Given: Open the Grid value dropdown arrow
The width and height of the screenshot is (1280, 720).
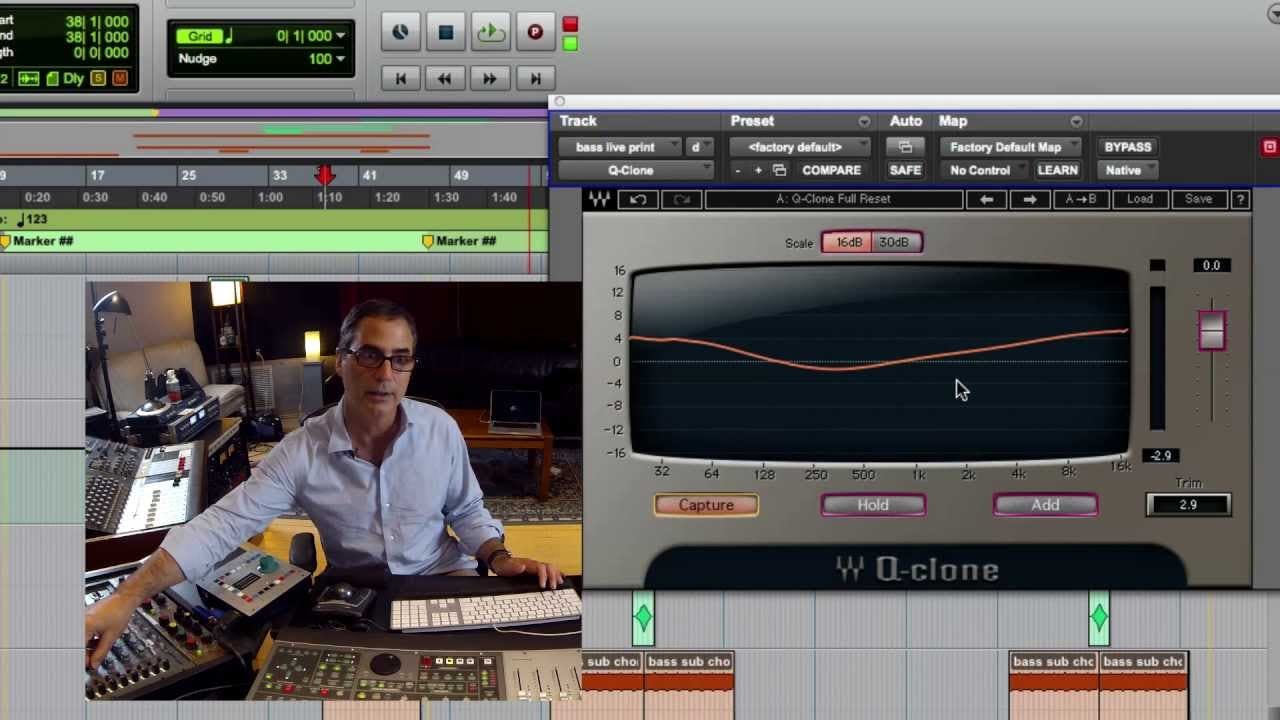Looking at the screenshot, I should click(341, 36).
